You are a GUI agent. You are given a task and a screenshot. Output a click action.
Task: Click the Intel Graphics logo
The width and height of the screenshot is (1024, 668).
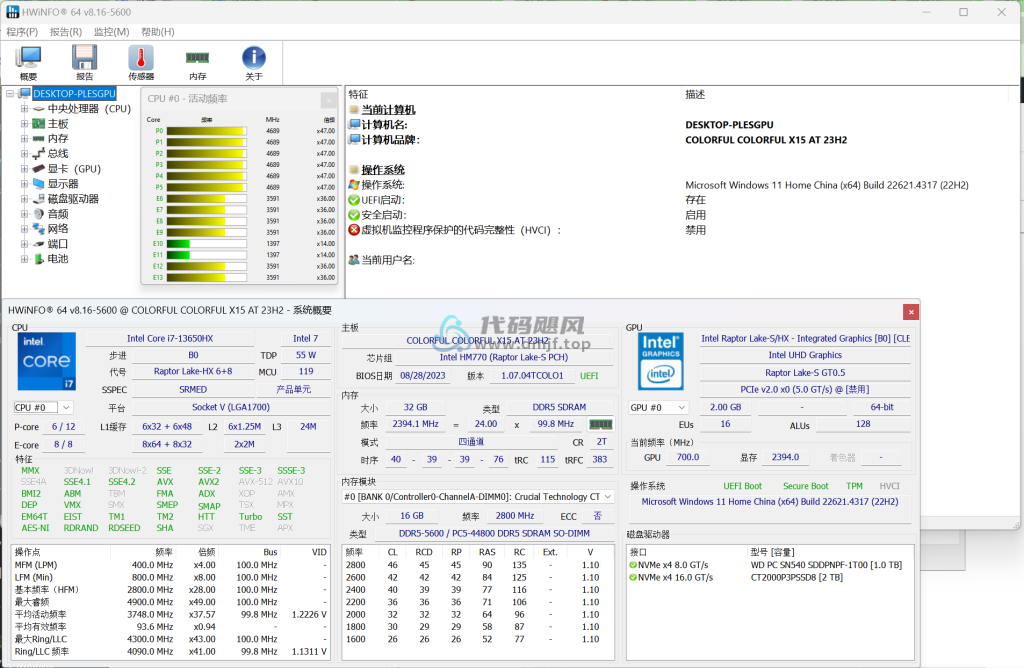coord(660,361)
